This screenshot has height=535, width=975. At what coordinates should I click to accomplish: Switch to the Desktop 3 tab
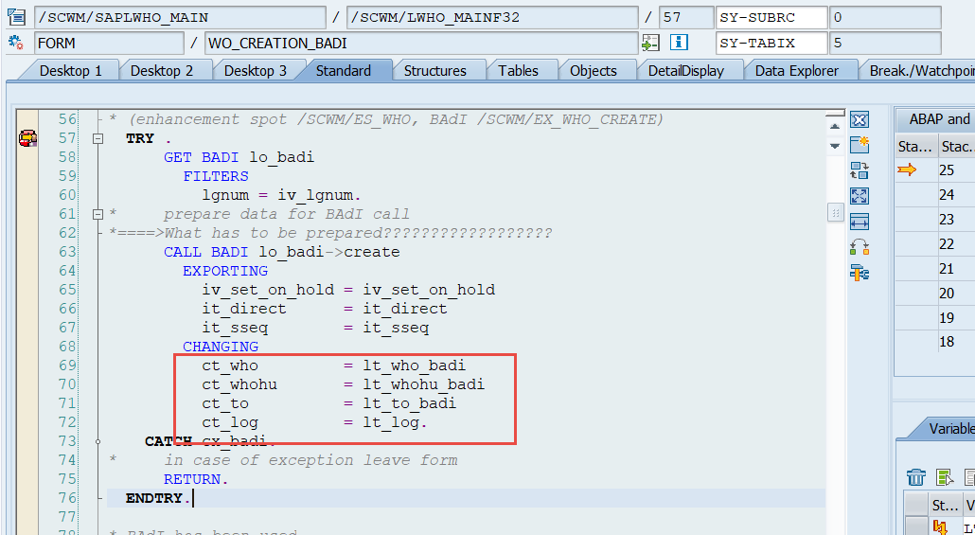point(255,70)
